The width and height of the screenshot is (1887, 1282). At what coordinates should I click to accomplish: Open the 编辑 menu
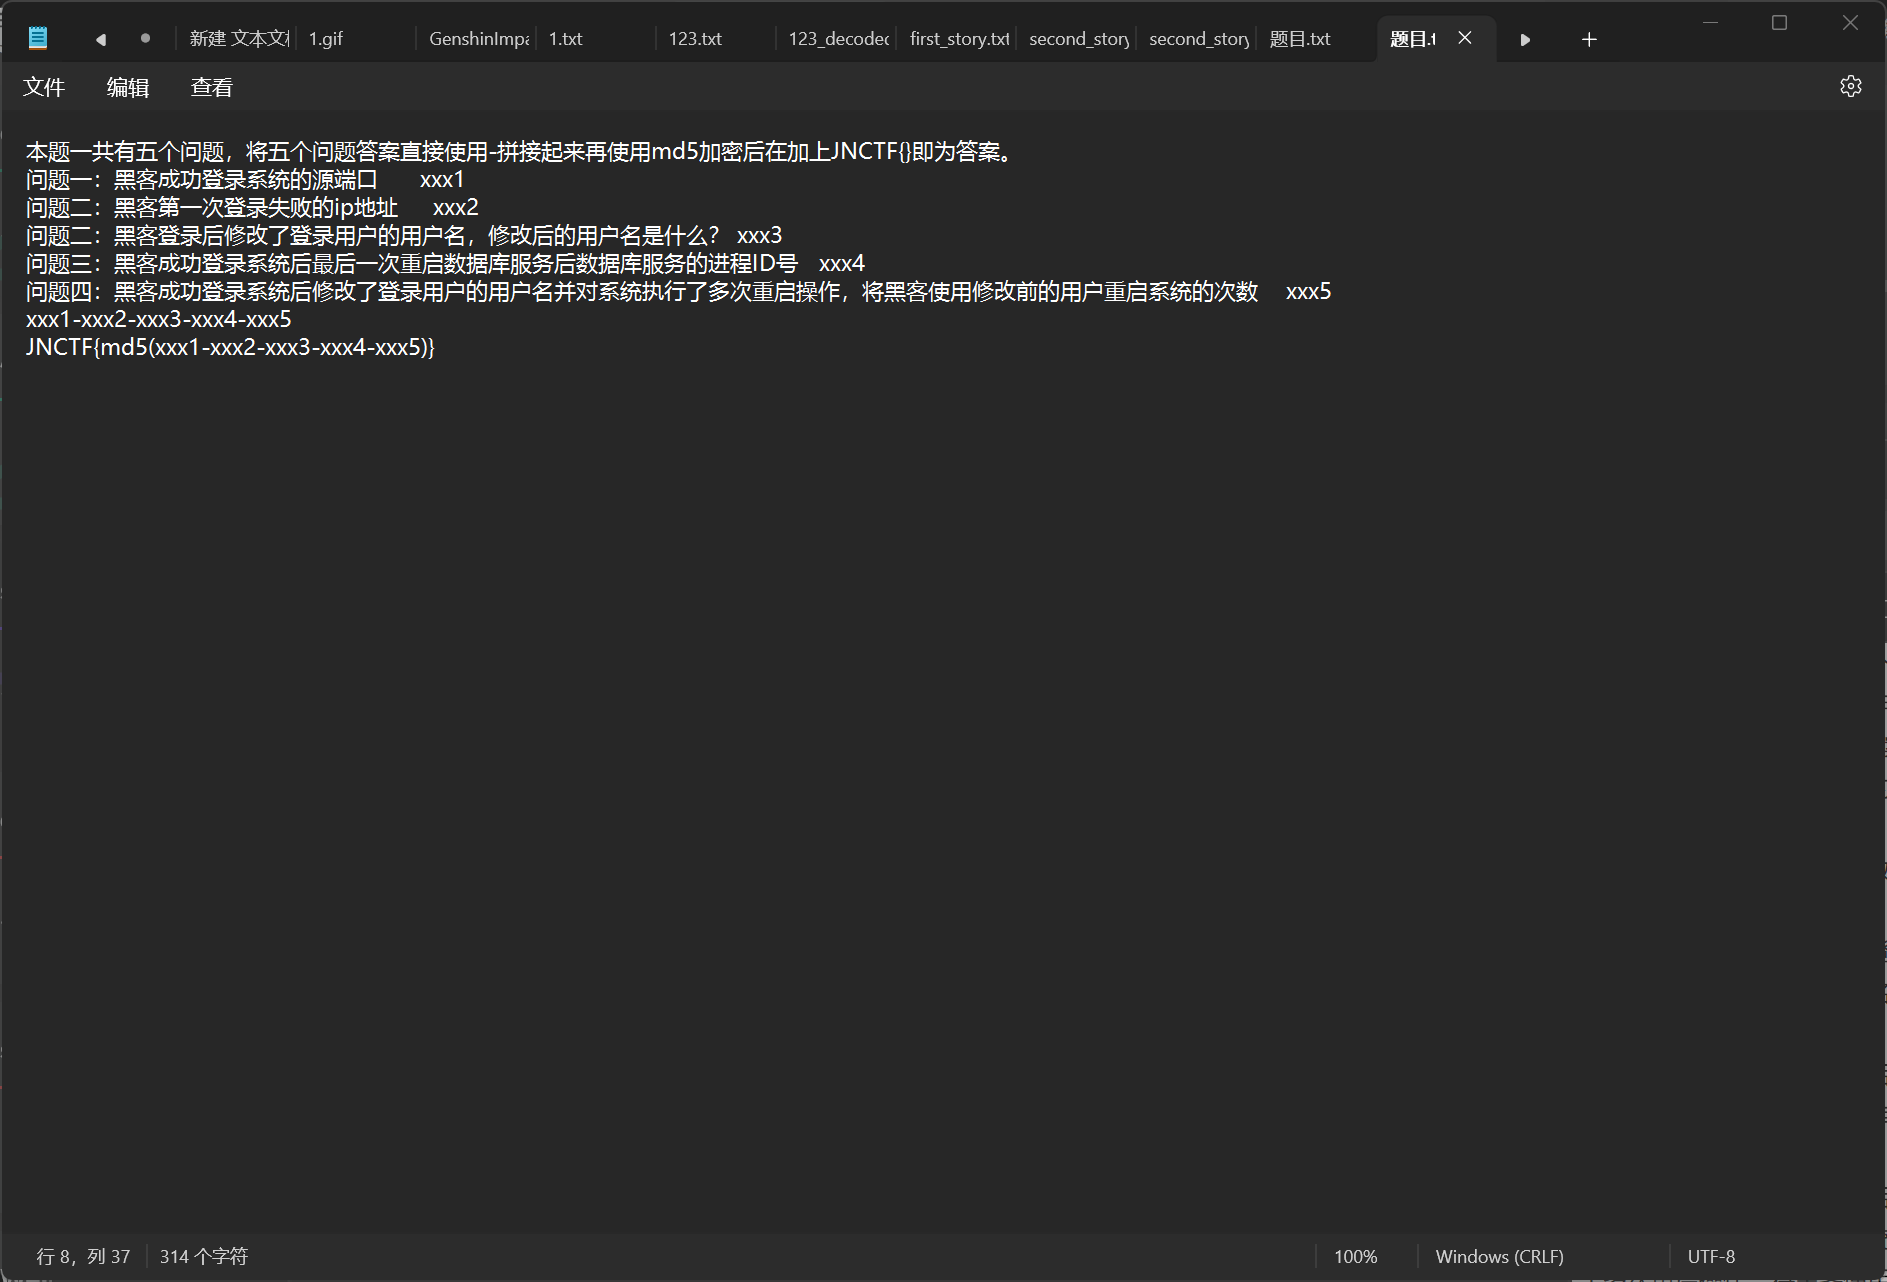click(x=126, y=87)
